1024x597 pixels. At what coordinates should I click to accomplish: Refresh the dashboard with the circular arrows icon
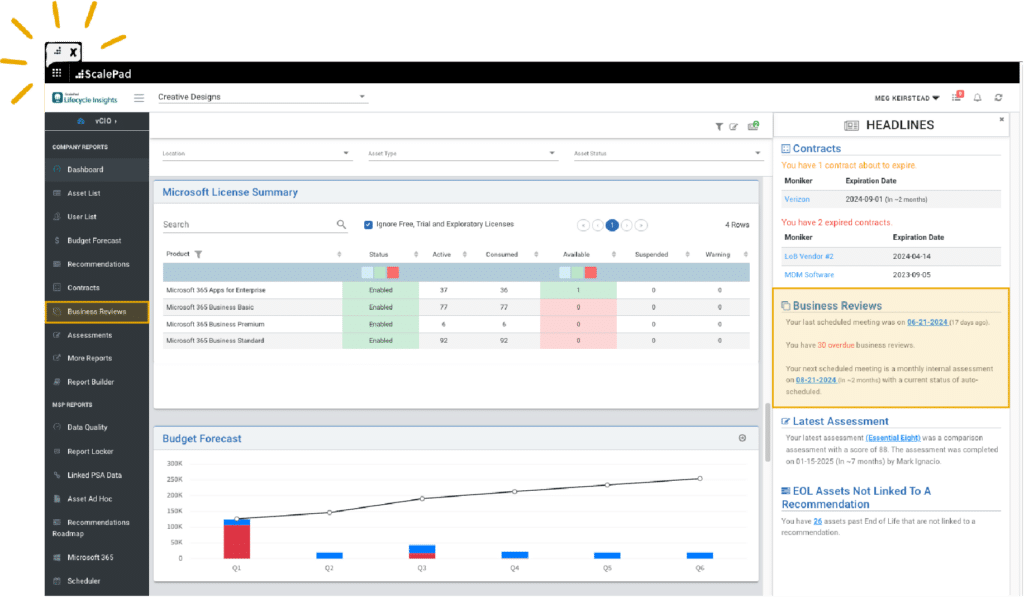point(1000,97)
